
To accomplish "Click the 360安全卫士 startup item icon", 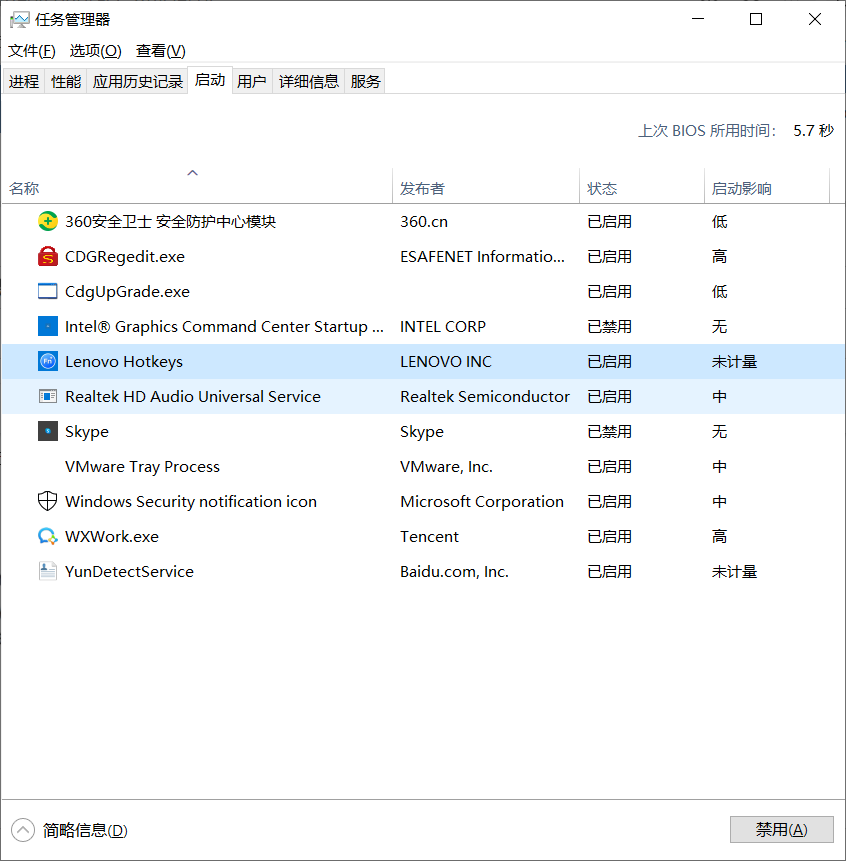I will point(48,221).
